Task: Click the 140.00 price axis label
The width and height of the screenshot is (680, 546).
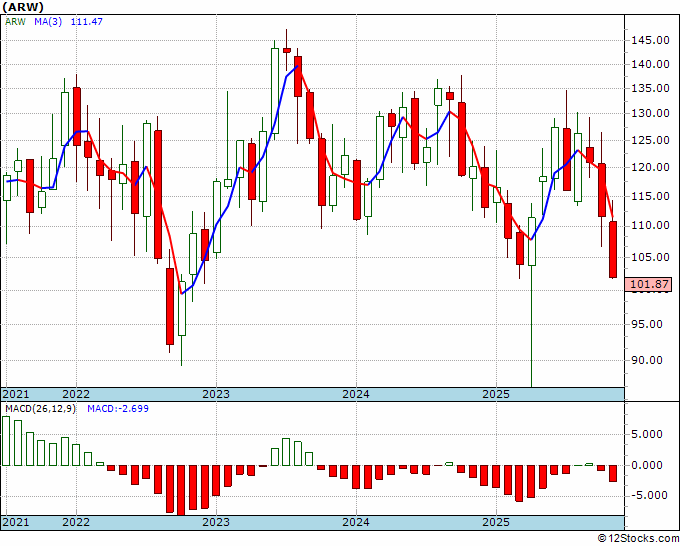Action: click(x=650, y=65)
